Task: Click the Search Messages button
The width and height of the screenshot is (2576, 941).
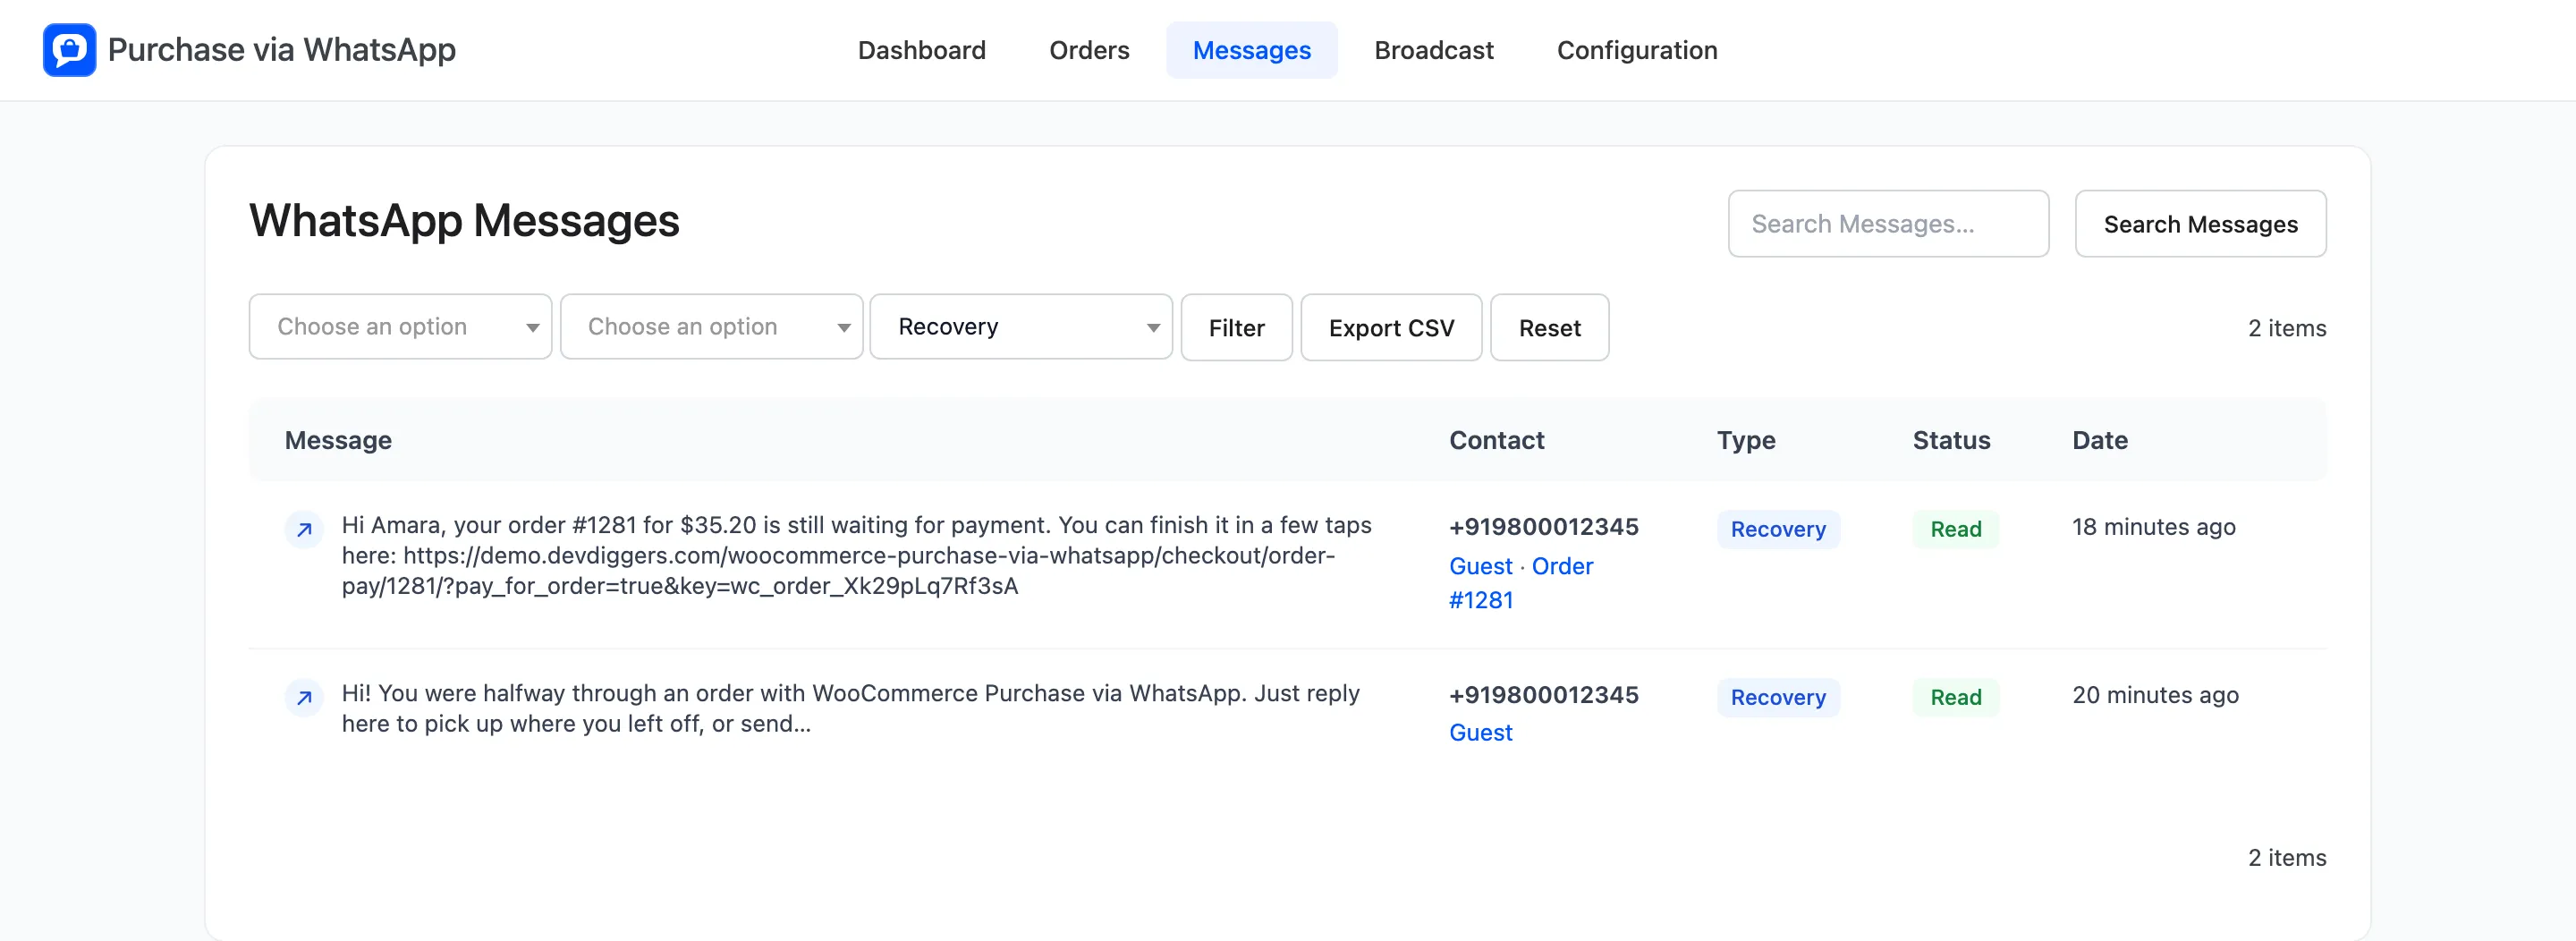Action: [x=2200, y=224]
